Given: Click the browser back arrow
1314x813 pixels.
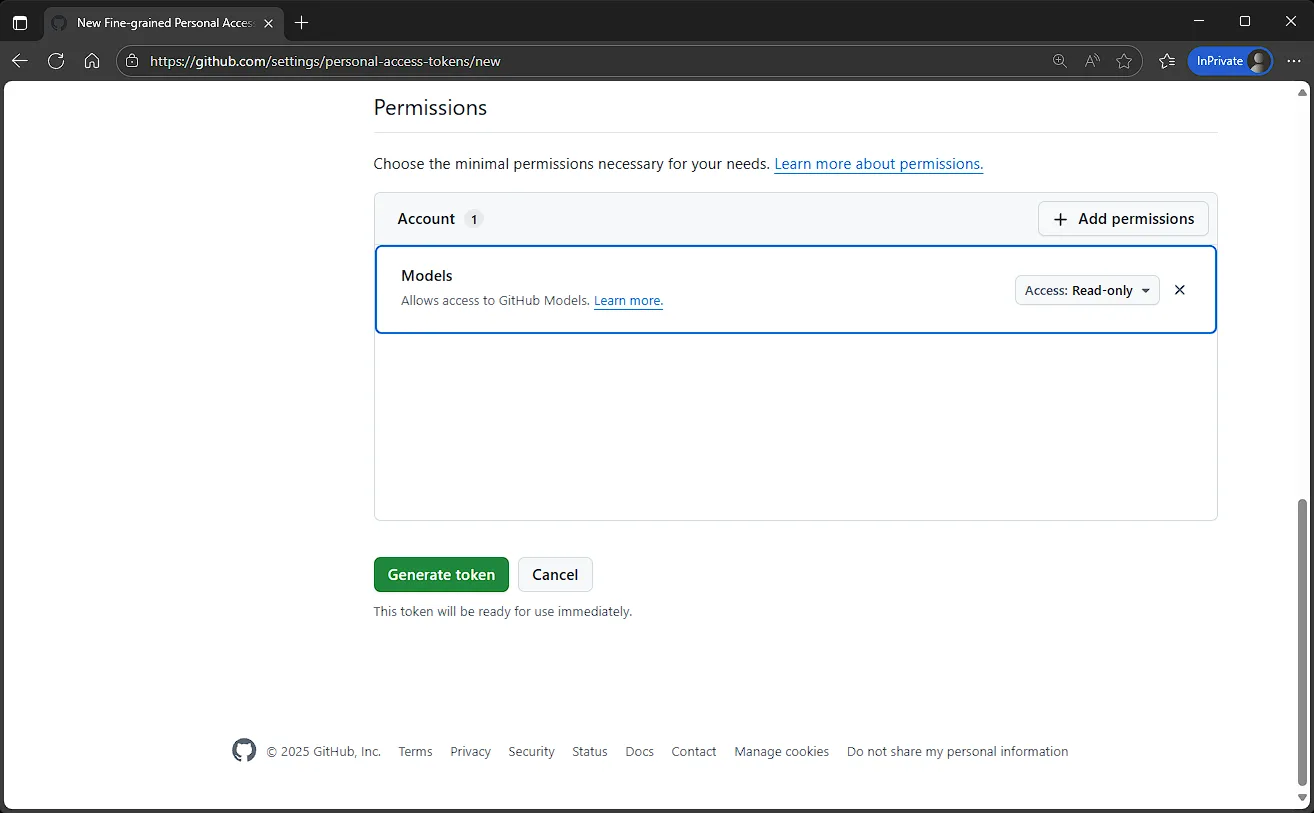Looking at the screenshot, I should tap(20, 61).
